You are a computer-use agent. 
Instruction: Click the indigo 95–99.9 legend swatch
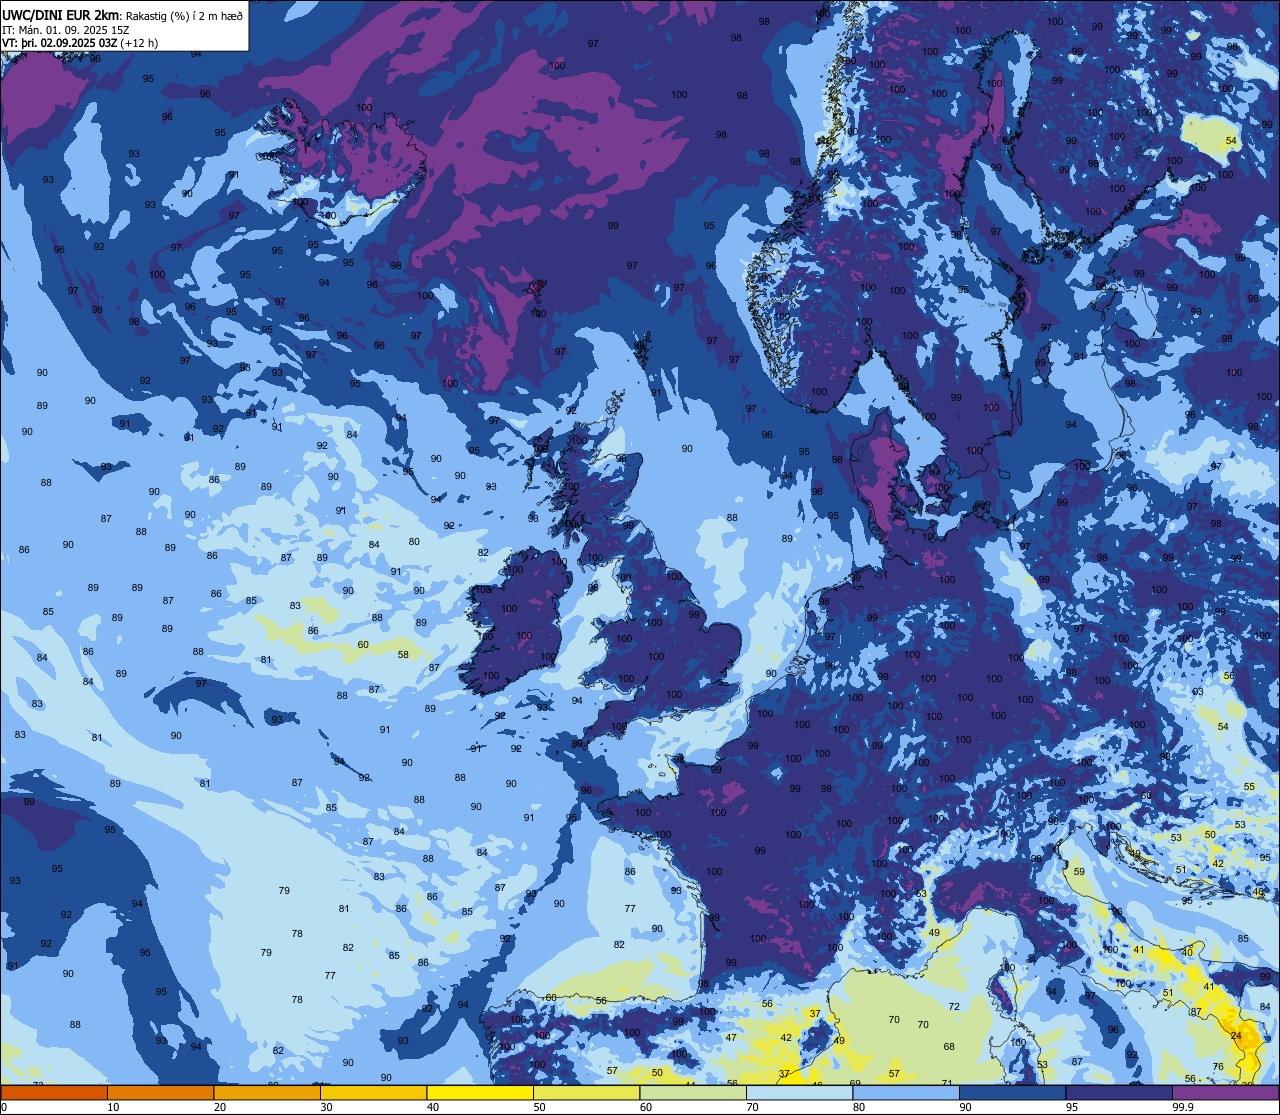[1119, 1092]
